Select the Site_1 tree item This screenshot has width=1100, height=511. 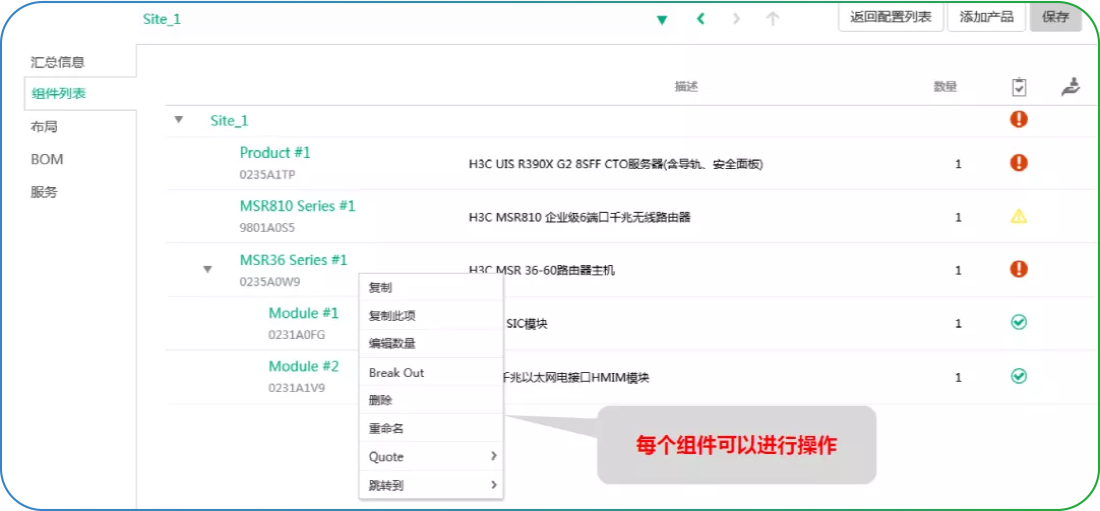229,121
